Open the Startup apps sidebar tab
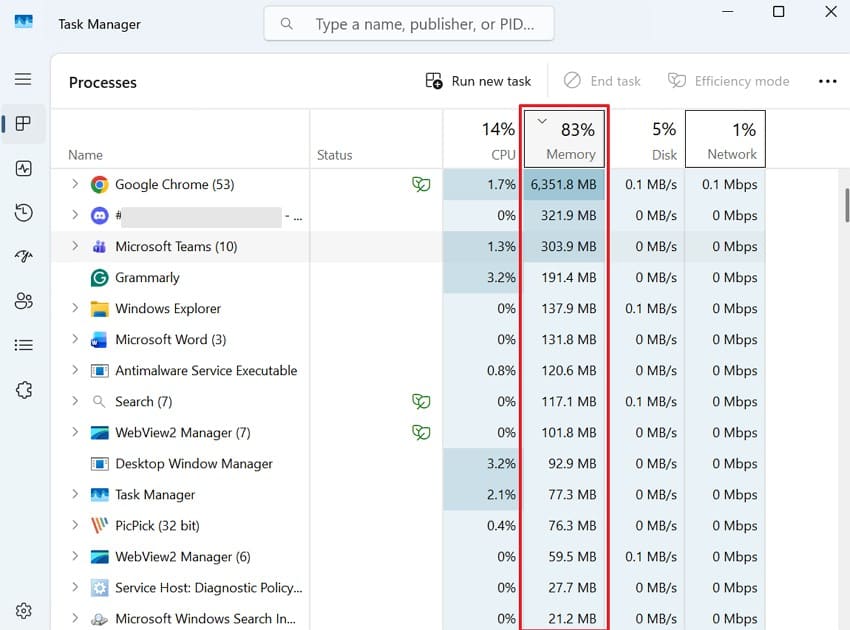Screen dimensions: 850x630 pyautogui.click(x=23, y=256)
